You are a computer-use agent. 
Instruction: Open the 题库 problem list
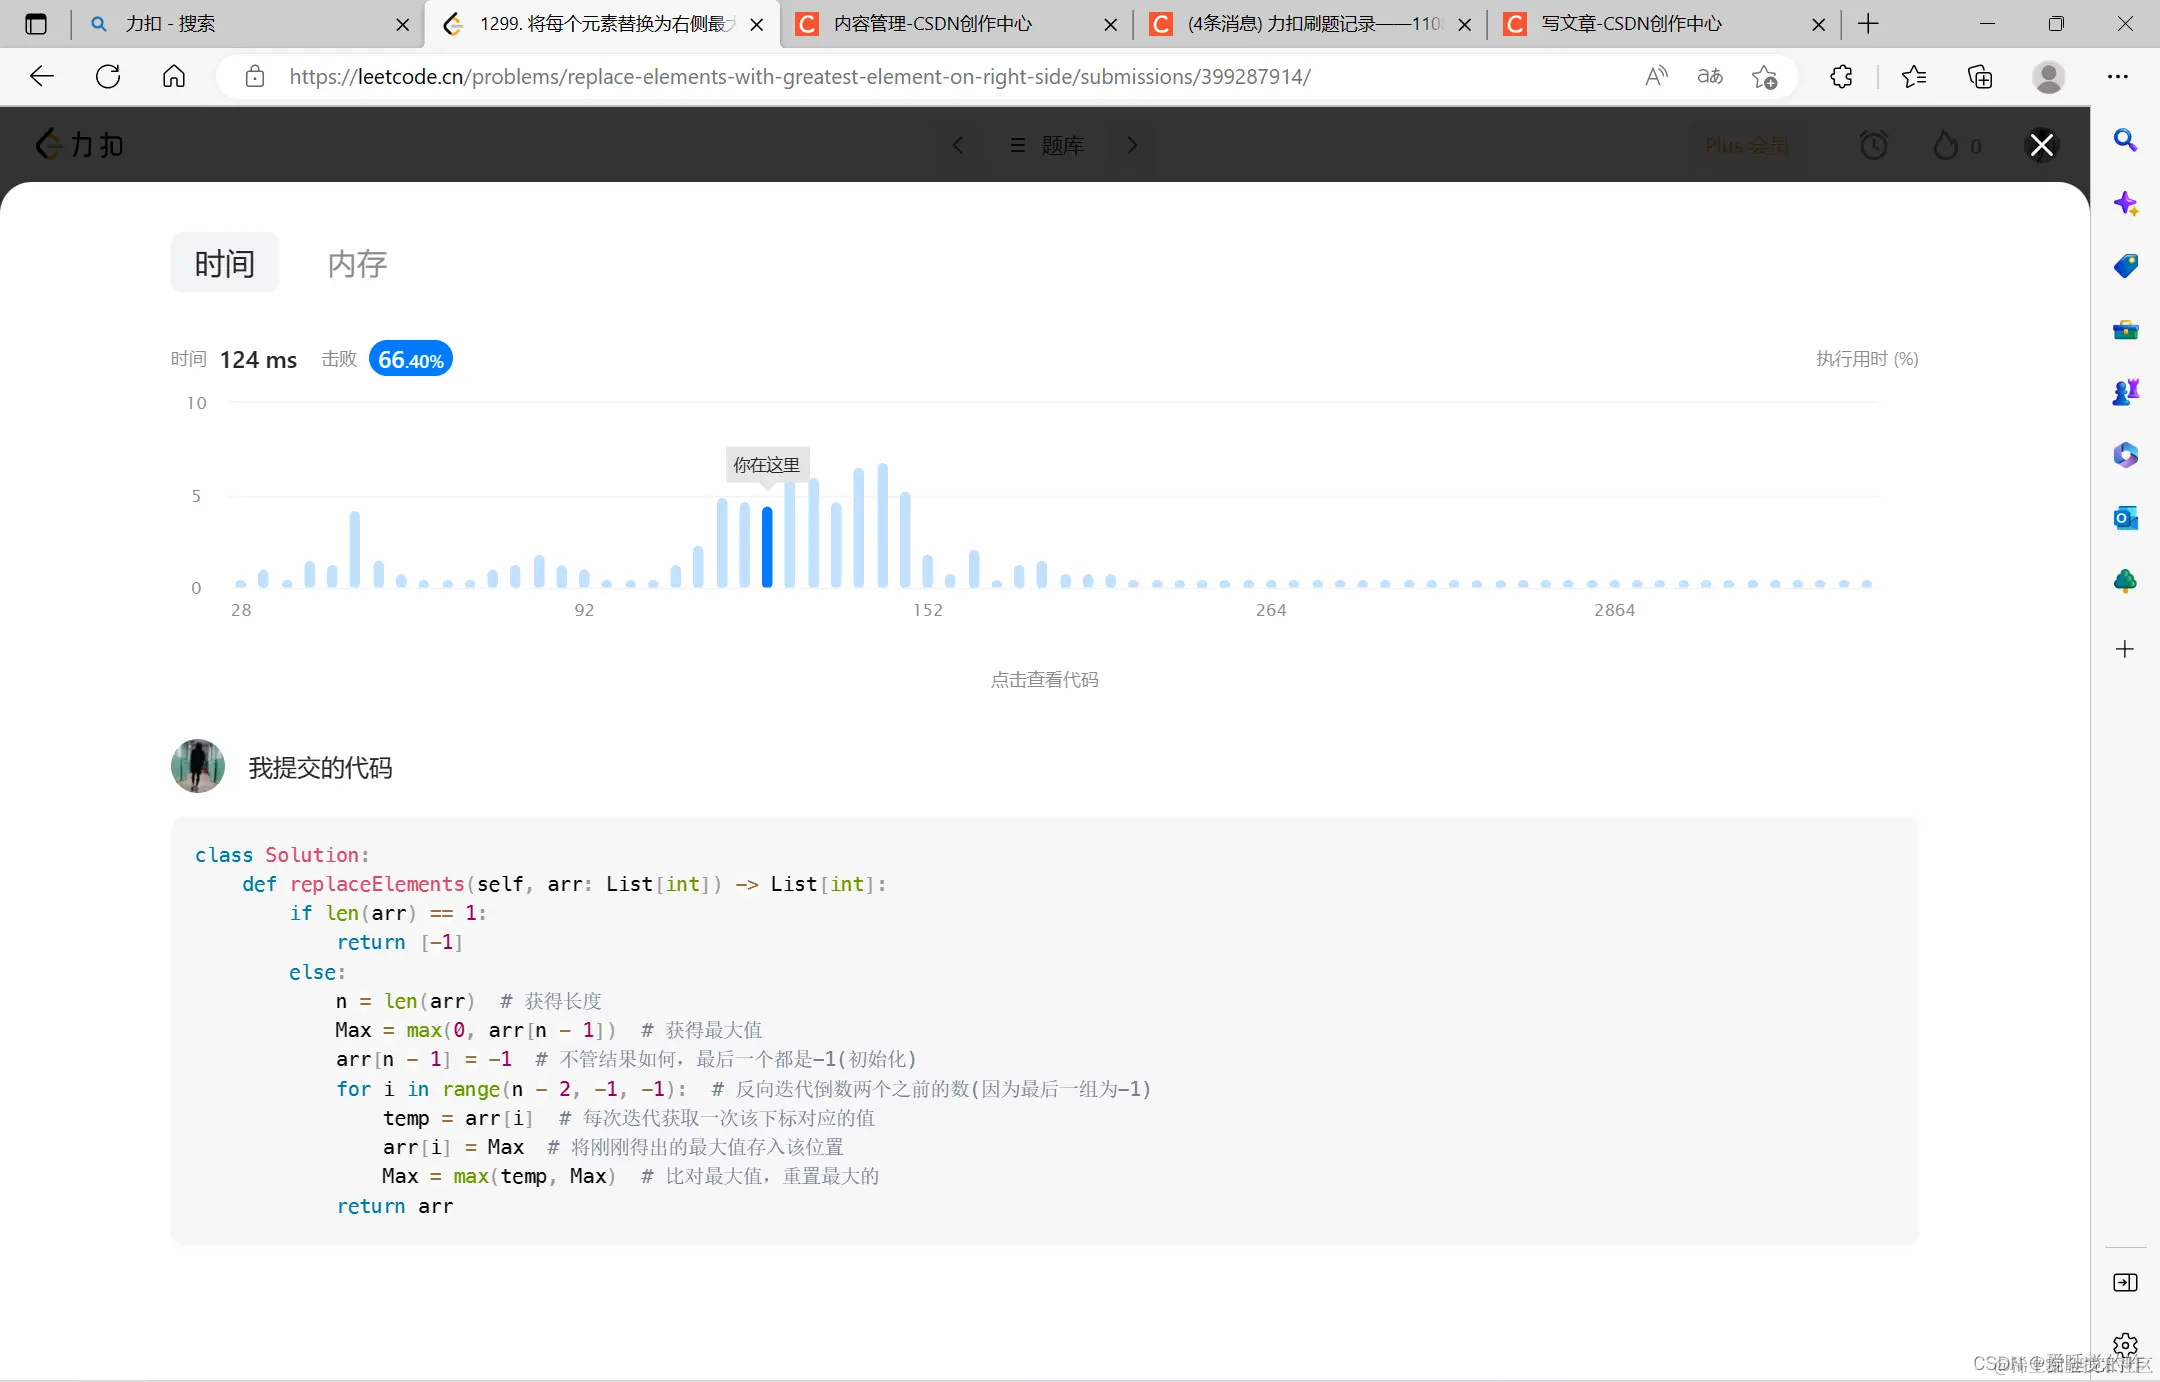tap(1046, 146)
